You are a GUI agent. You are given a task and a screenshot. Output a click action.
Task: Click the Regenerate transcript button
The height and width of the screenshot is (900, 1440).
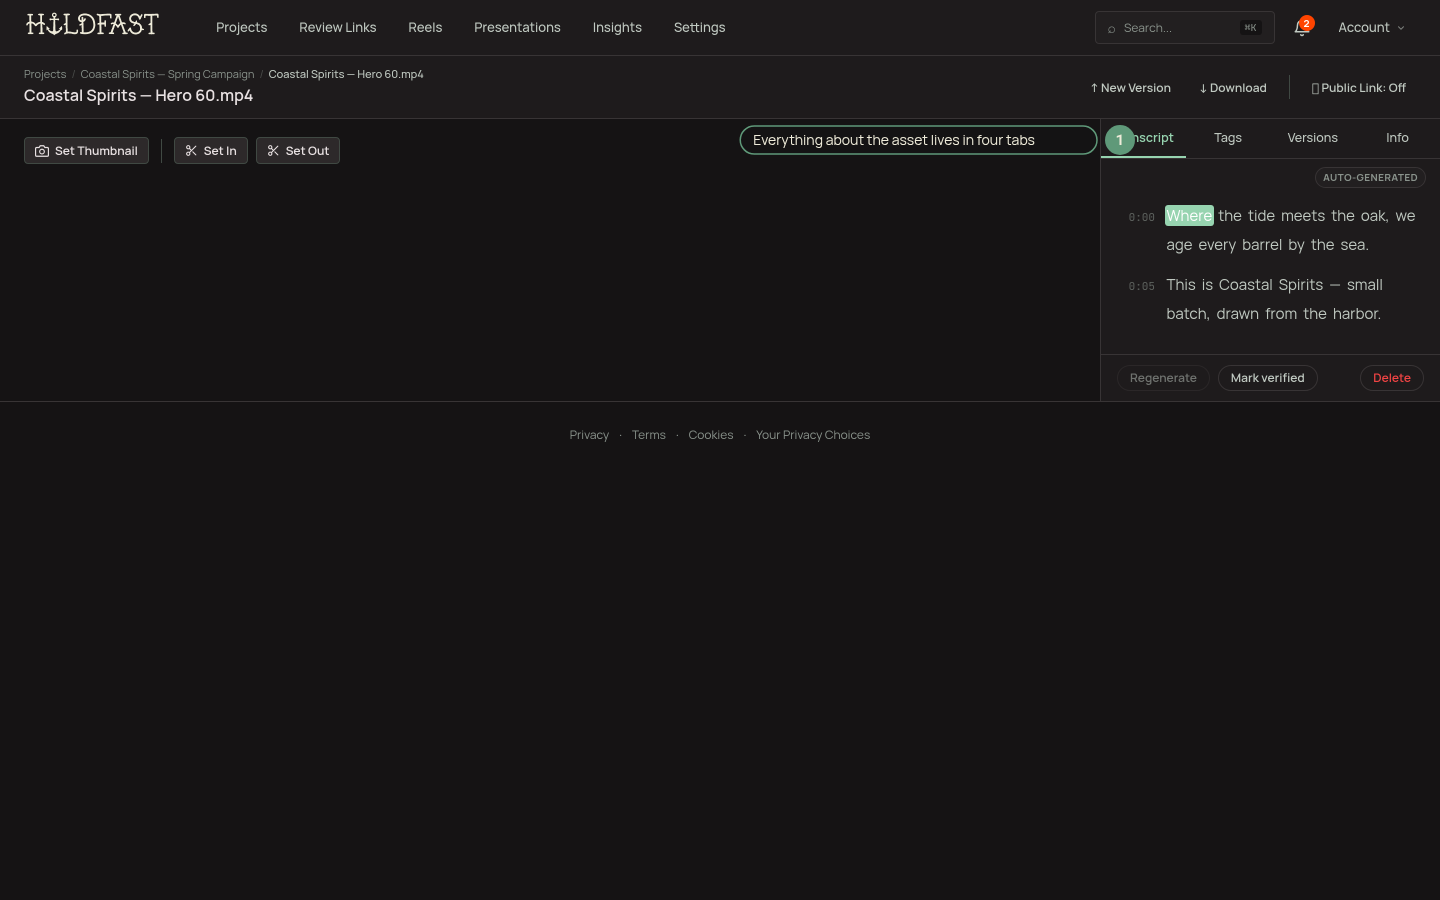coord(1163,378)
